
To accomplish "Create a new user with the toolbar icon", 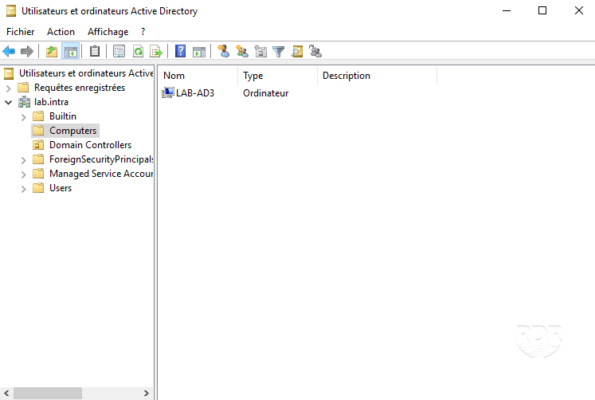I will click(x=223, y=51).
